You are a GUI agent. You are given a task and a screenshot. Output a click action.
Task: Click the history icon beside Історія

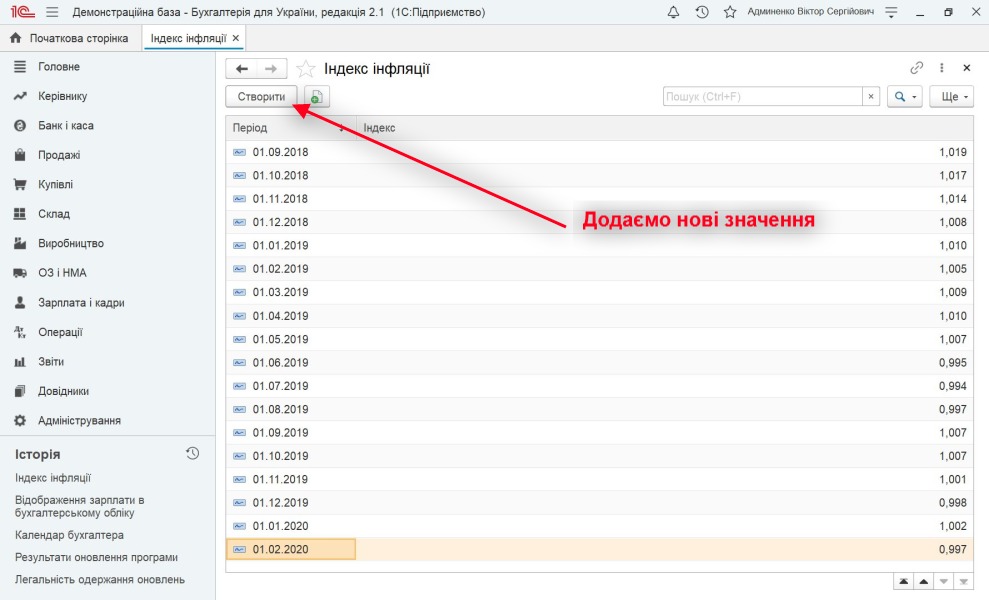click(x=192, y=454)
